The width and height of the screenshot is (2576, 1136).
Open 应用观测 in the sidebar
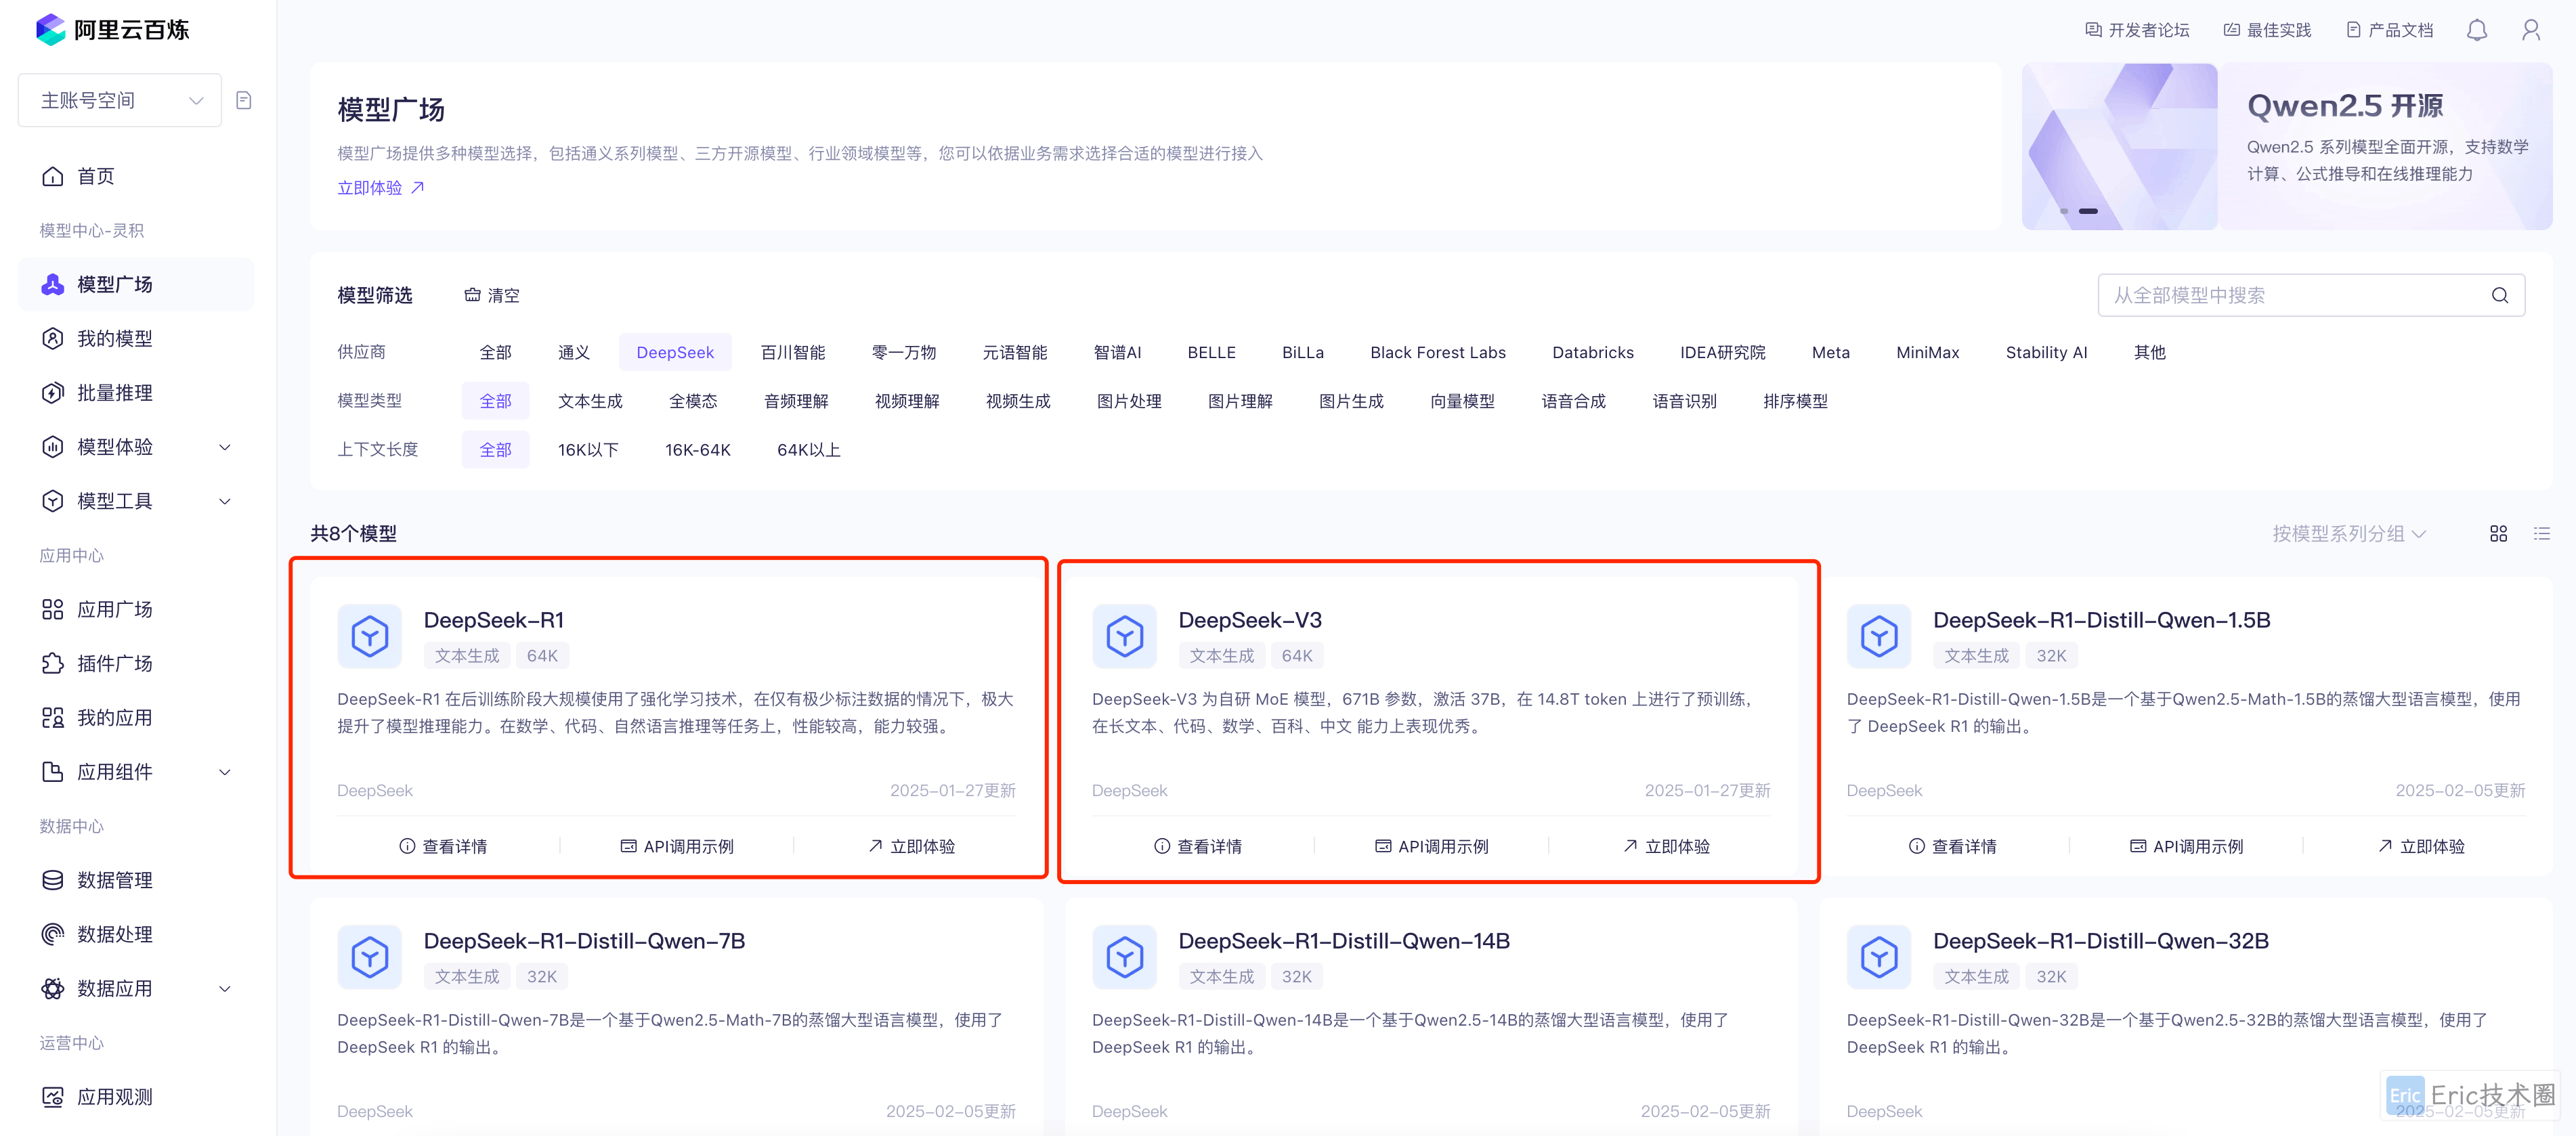[136, 1097]
